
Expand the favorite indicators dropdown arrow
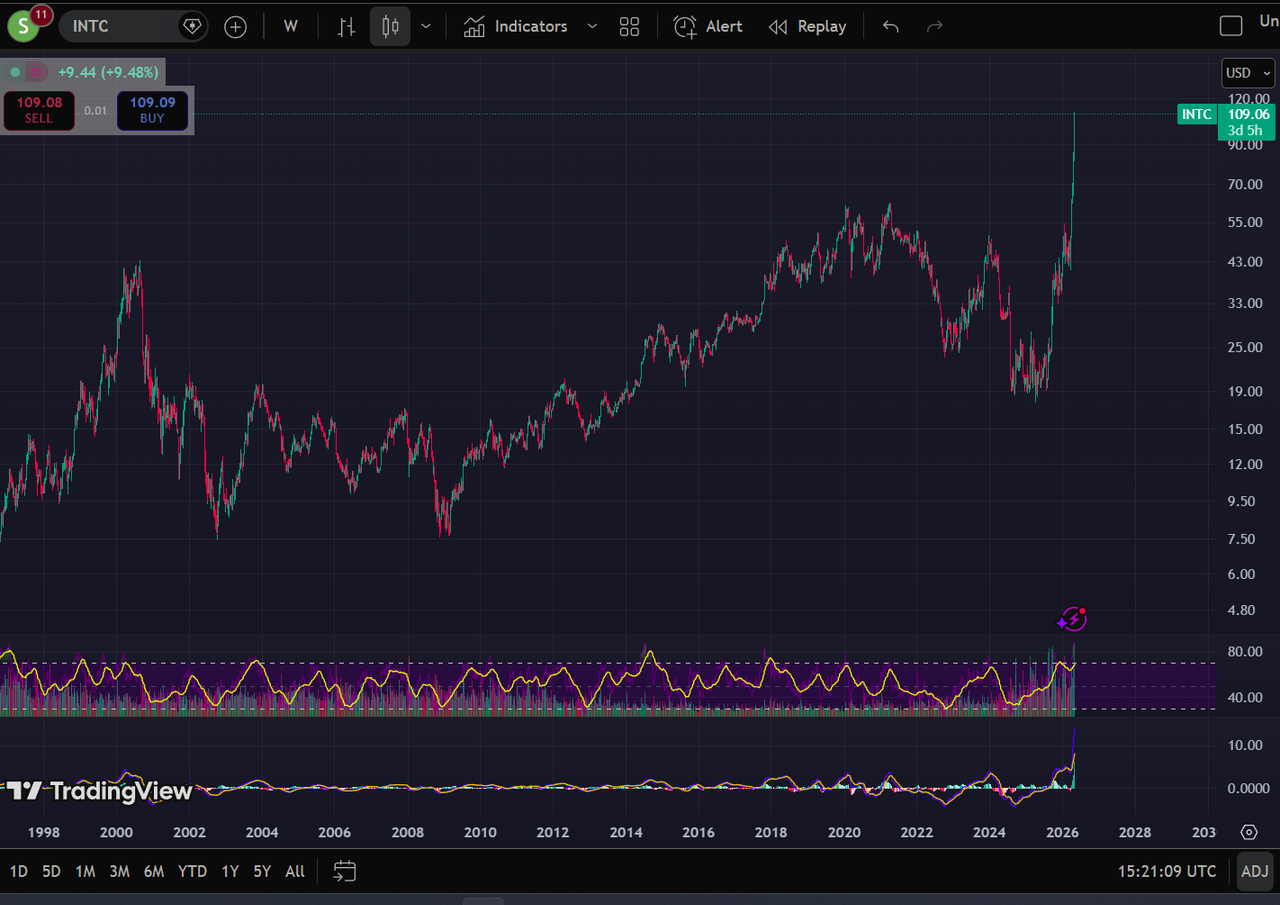point(592,26)
